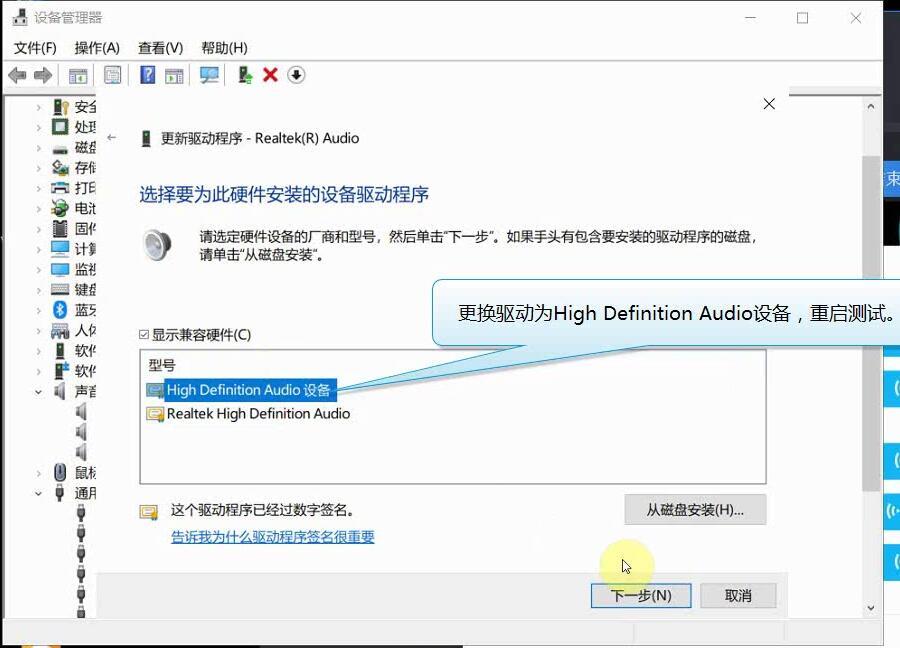Open the Properties toolbar icon
The height and width of the screenshot is (648, 900).
(112, 75)
